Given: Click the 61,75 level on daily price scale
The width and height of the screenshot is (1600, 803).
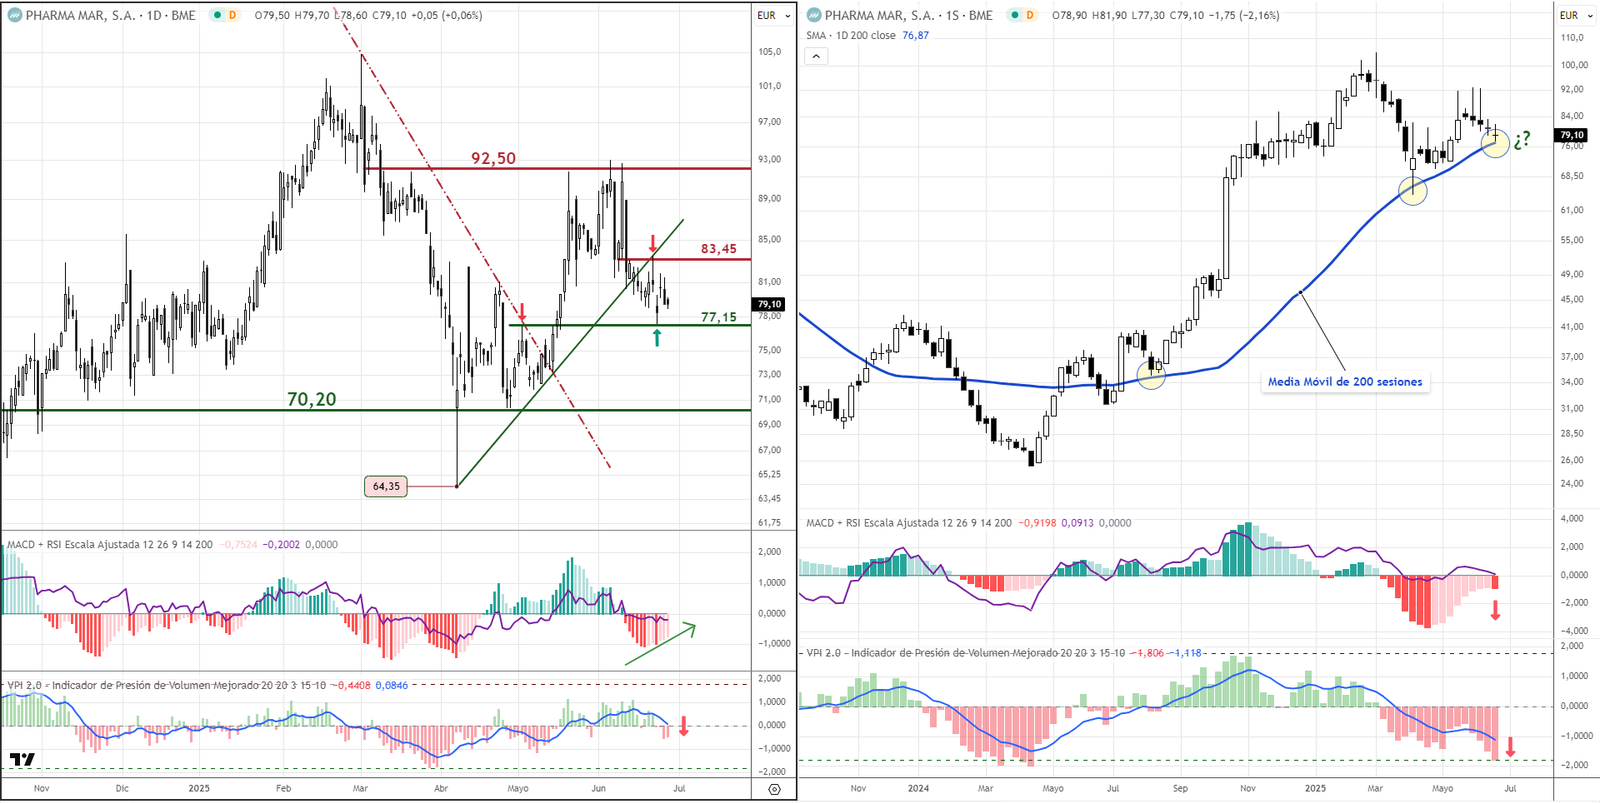Looking at the screenshot, I should point(770,523).
